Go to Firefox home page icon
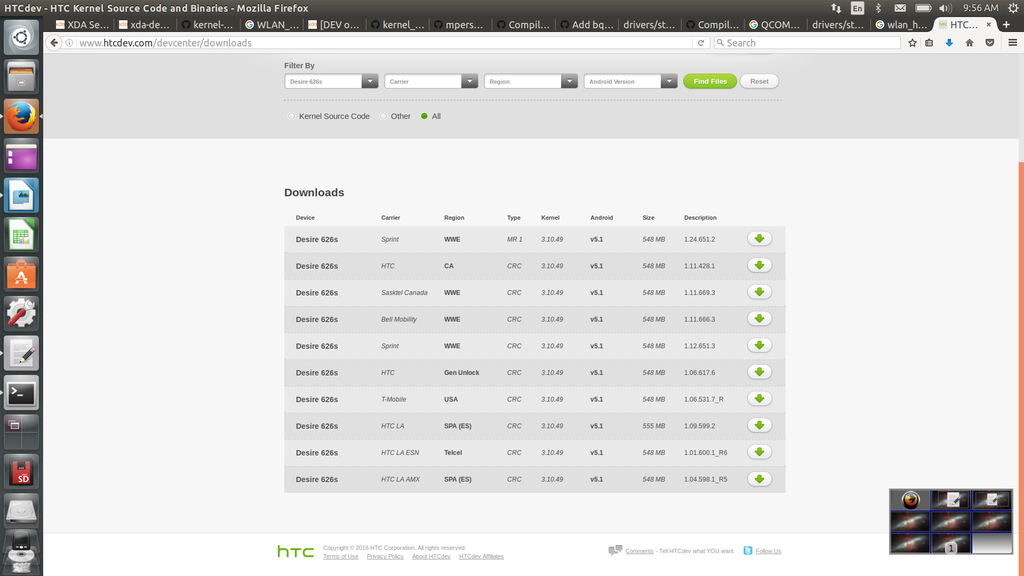Viewport: 1024px width, 576px height. click(969, 43)
